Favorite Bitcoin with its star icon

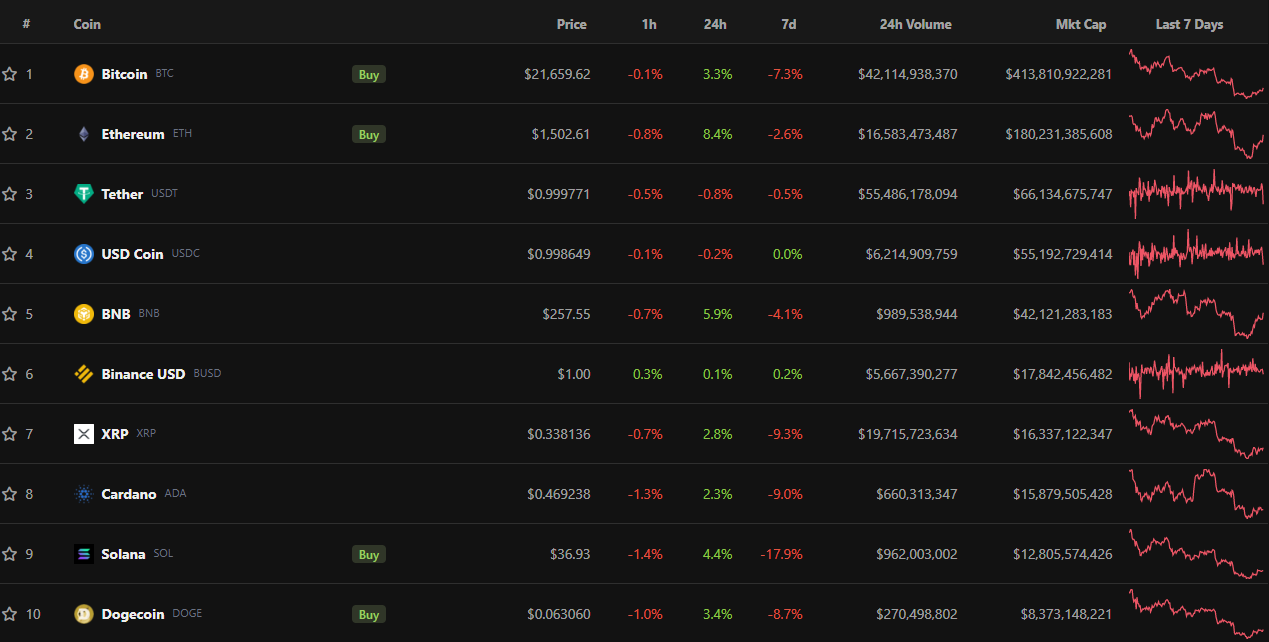coord(9,74)
